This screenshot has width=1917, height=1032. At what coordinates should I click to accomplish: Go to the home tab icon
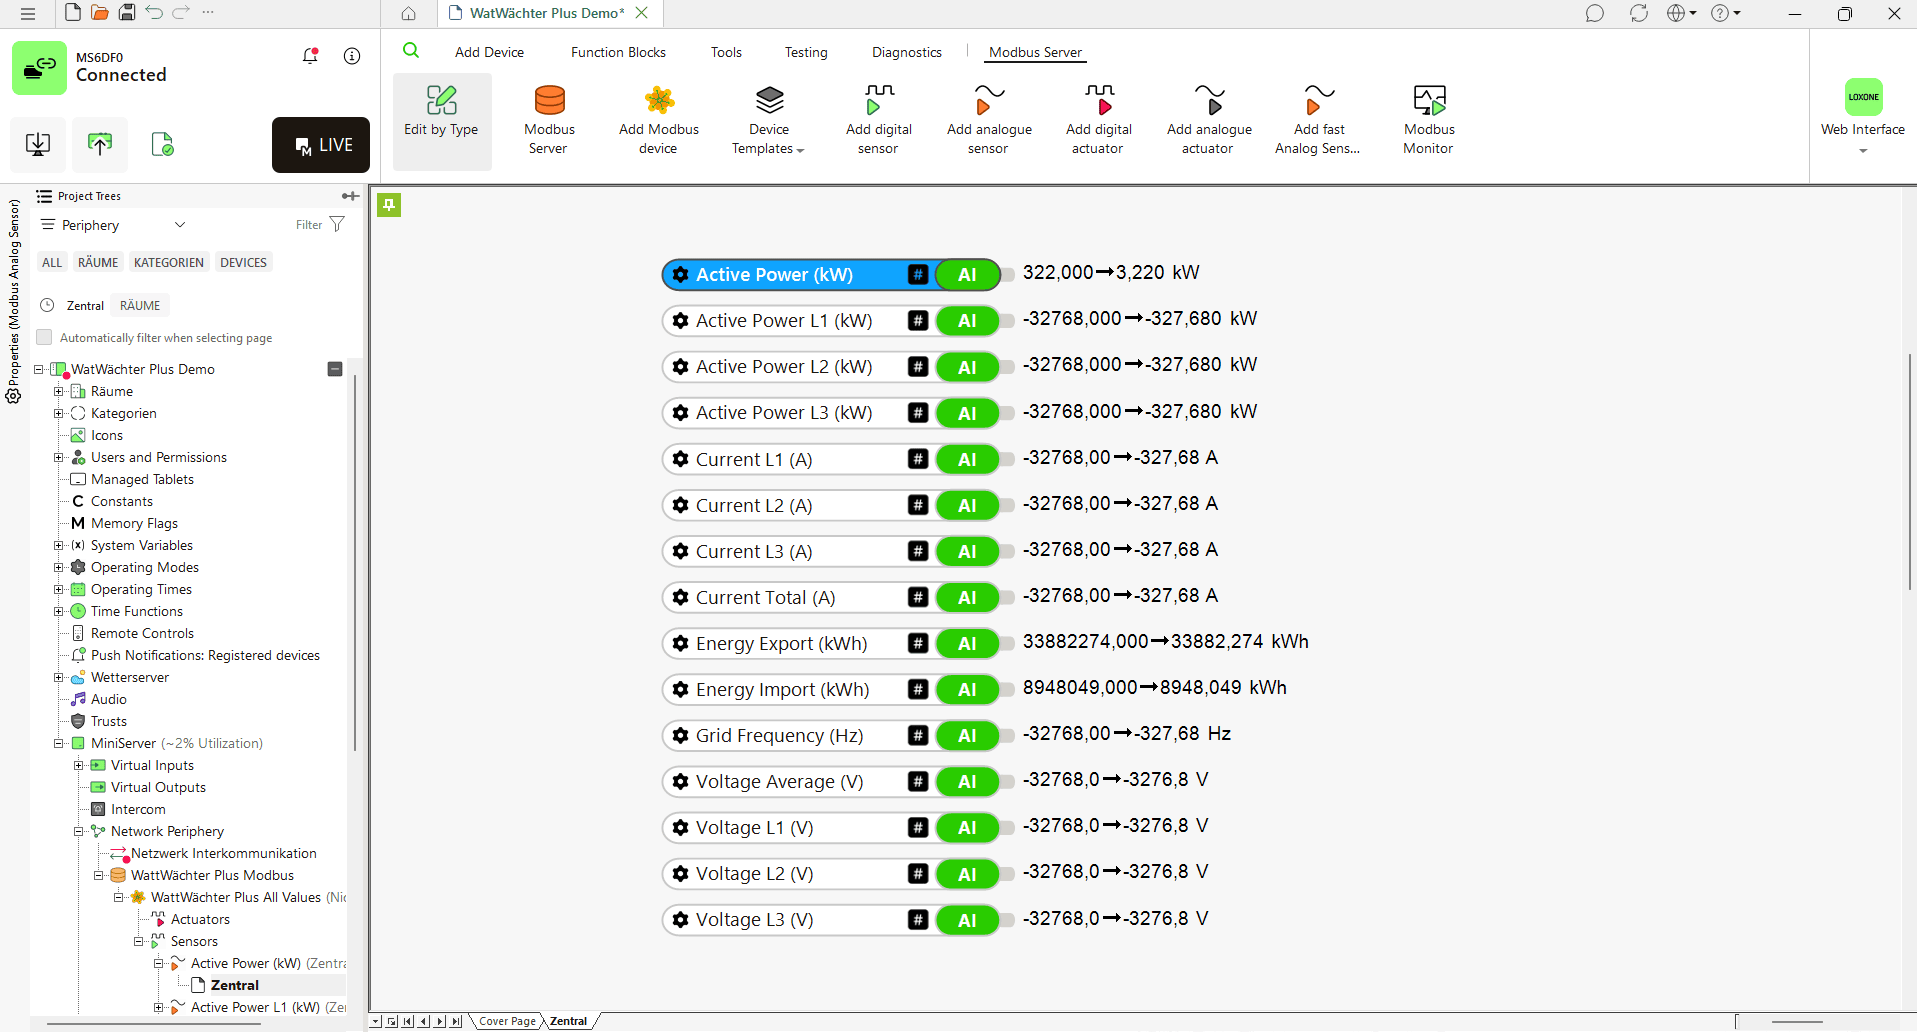tap(408, 13)
